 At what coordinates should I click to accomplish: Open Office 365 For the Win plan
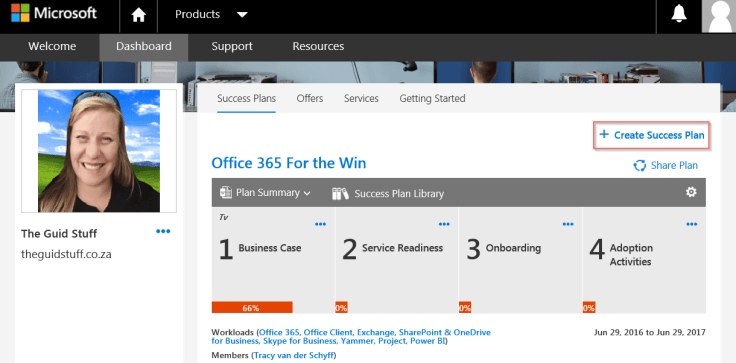(x=289, y=163)
